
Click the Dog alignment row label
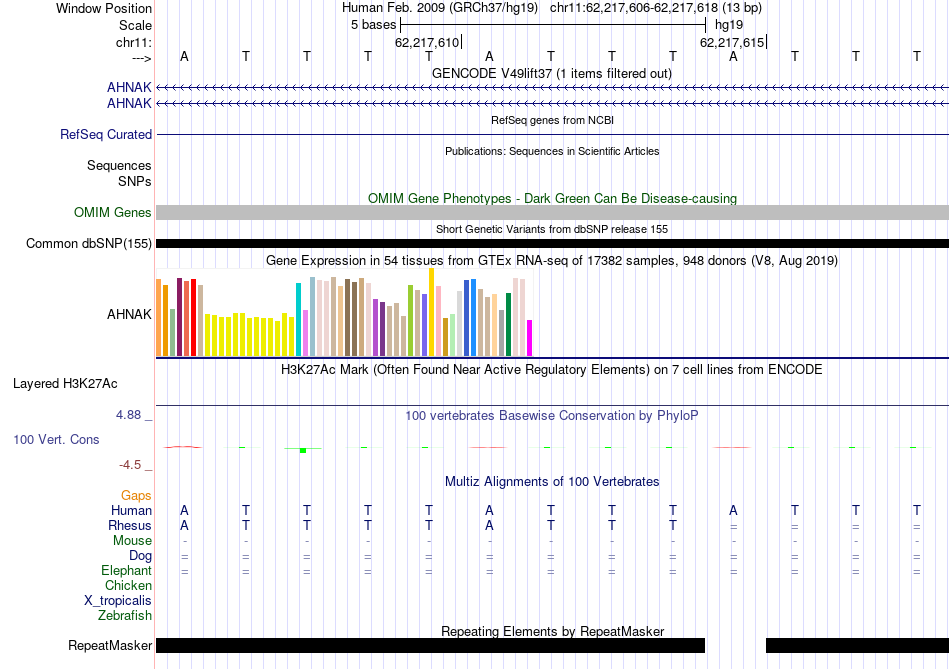coord(140,556)
